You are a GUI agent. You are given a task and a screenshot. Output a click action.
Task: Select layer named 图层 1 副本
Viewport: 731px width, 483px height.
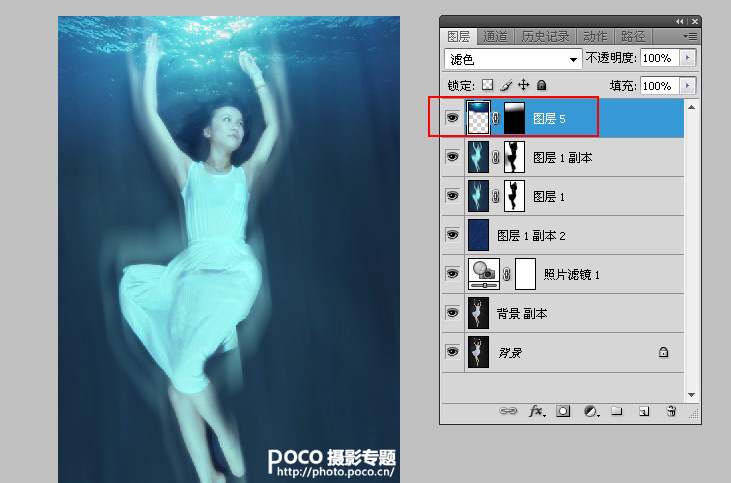click(x=563, y=158)
